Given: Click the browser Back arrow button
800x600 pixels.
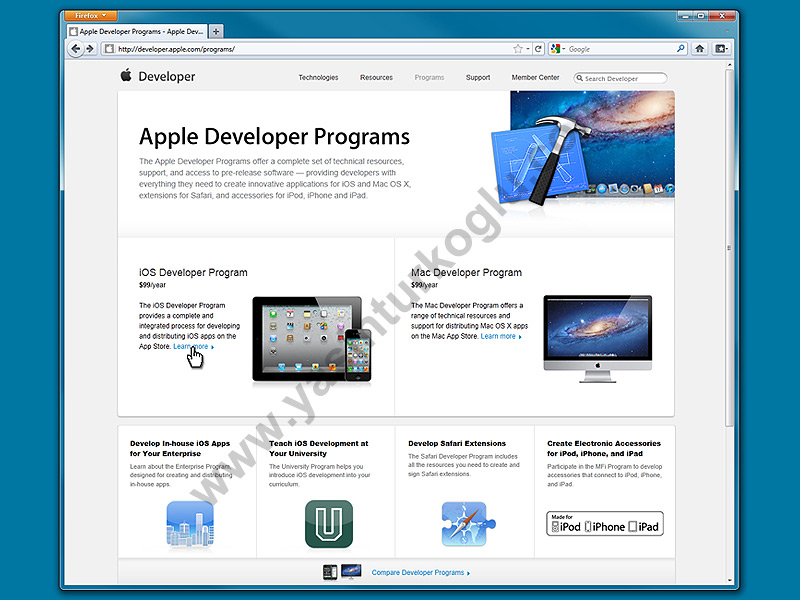Looking at the screenshot, I should [76, 49].
